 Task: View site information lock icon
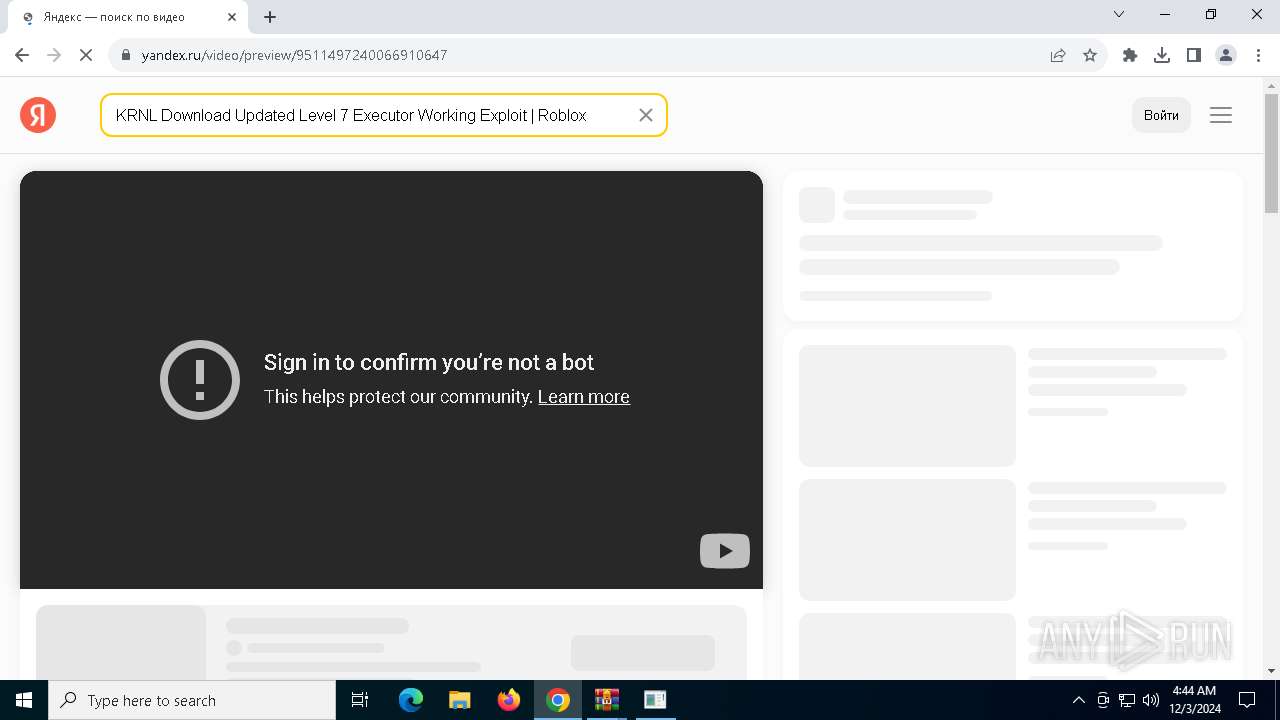point(126,55)
